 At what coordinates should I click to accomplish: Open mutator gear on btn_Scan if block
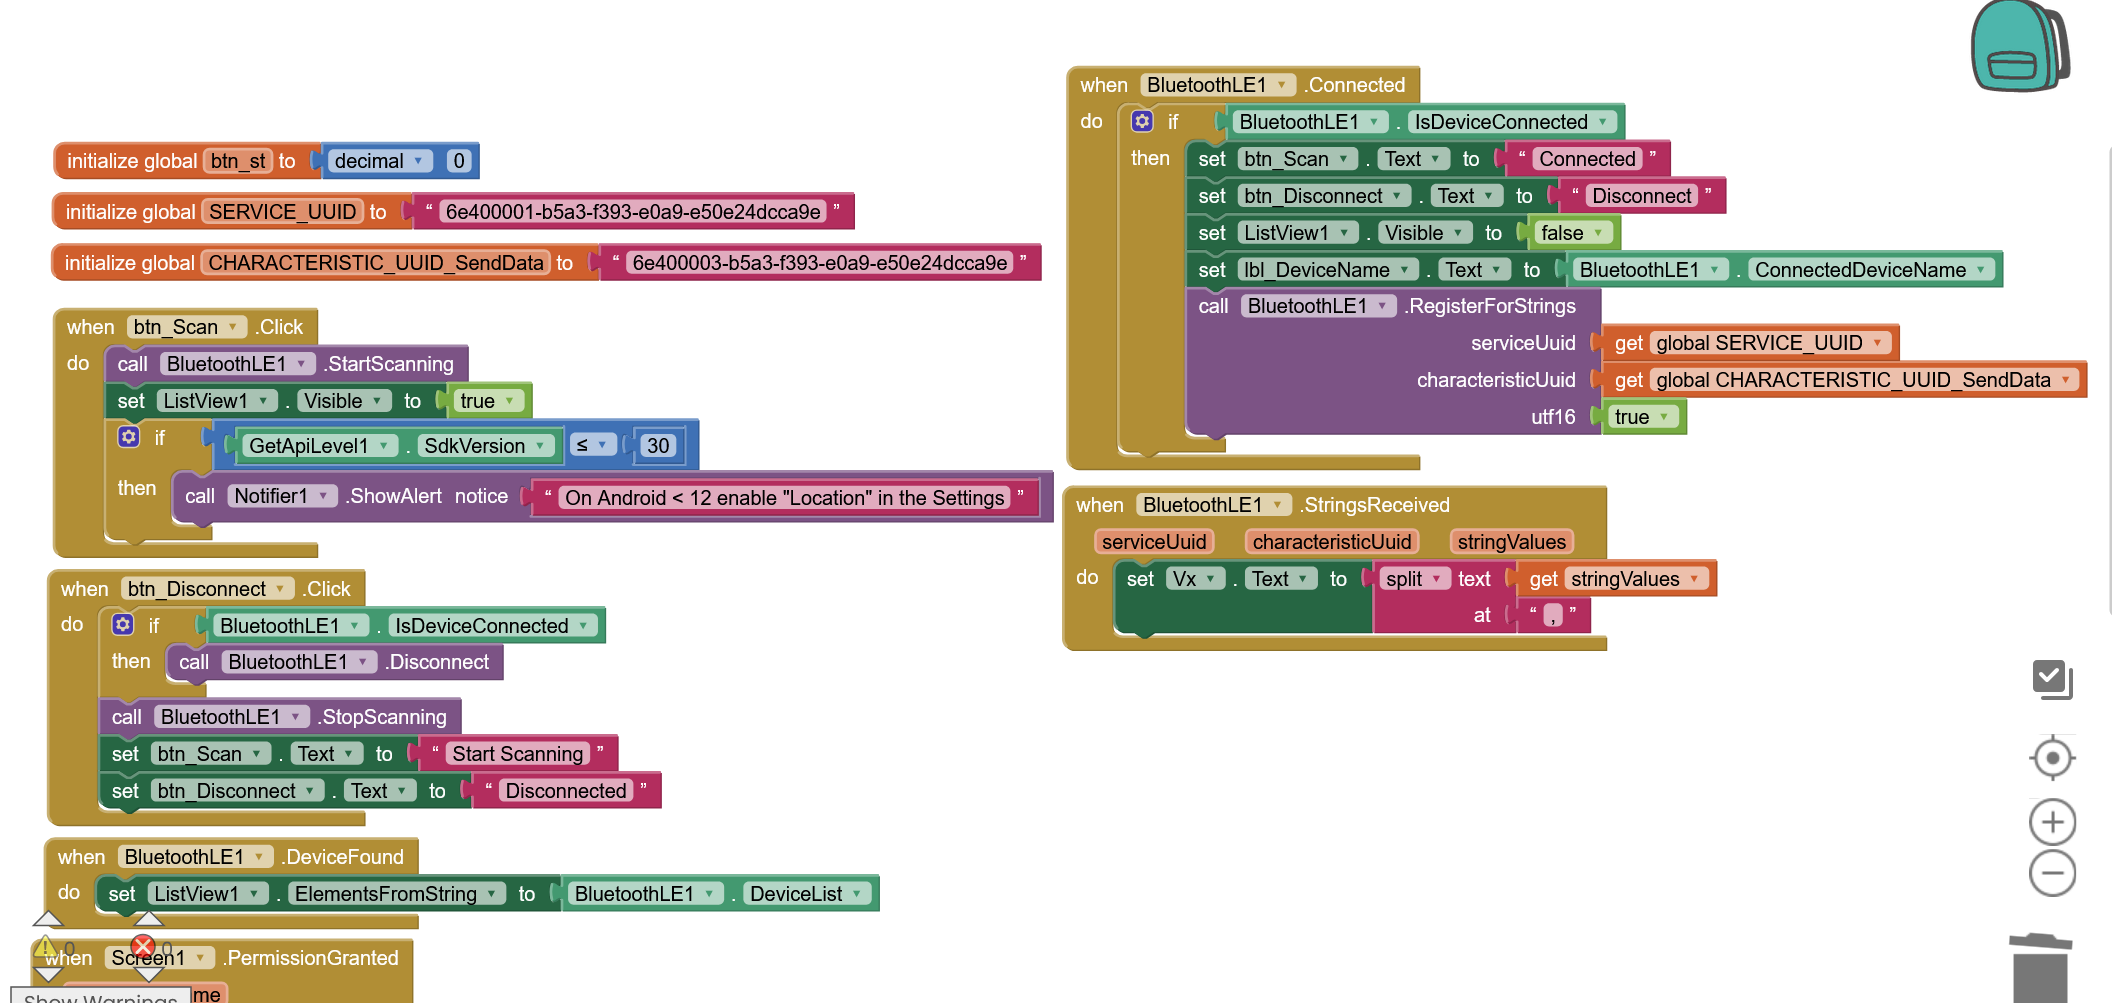129,437
